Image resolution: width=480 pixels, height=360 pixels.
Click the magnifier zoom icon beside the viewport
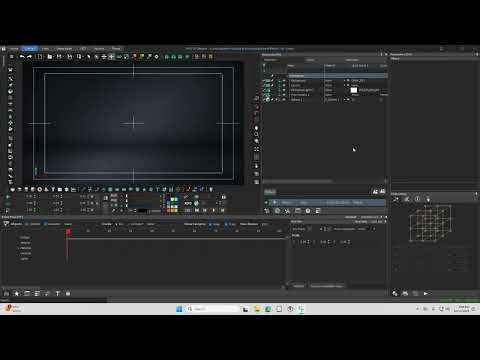pos(256,134)
